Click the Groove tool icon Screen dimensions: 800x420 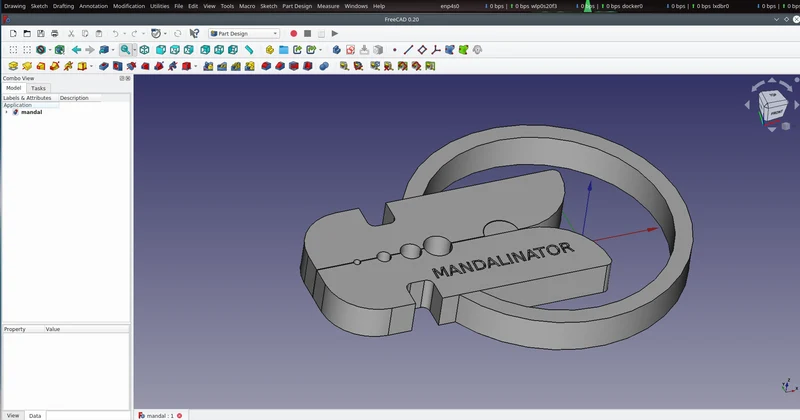click(x=131, y=66)
